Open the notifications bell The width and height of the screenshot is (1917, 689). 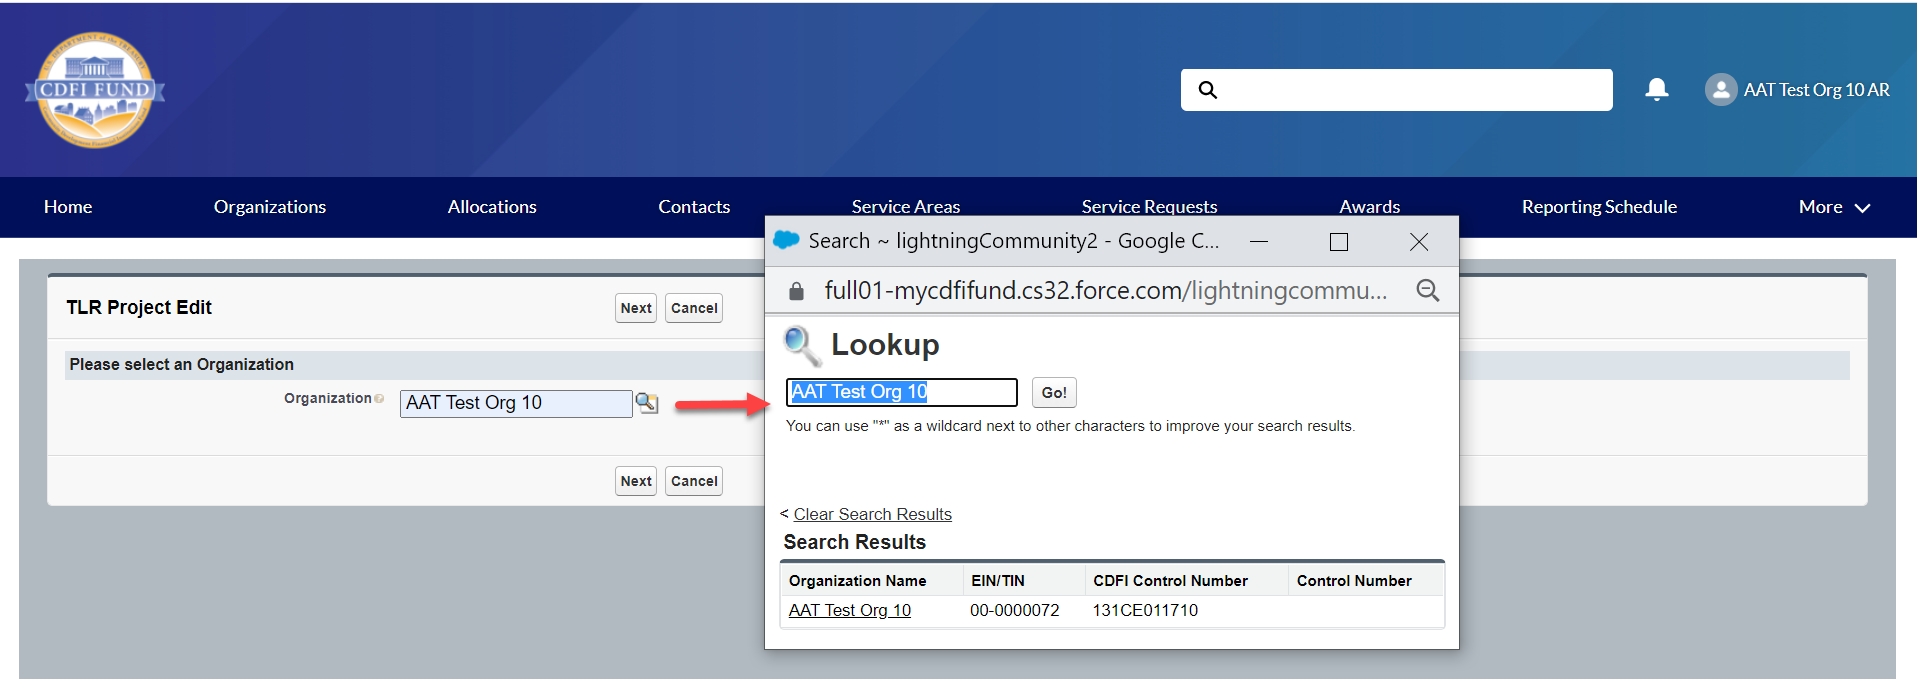tap(1657, 90)
